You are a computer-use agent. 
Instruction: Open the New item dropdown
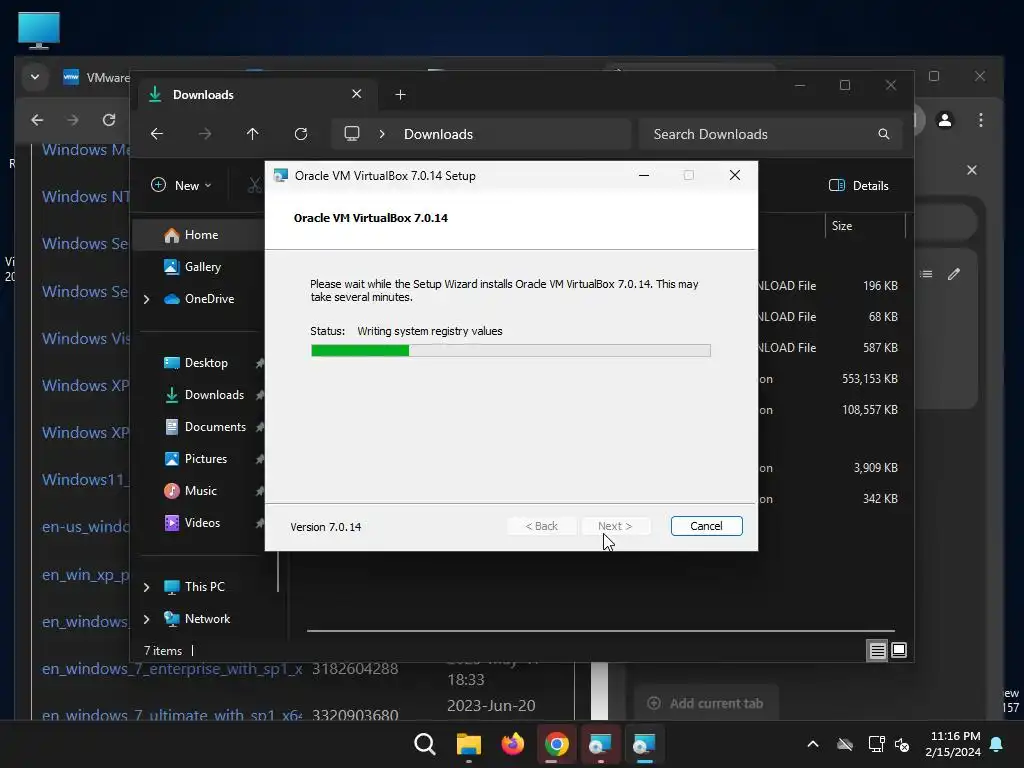(x=181, y=185)
